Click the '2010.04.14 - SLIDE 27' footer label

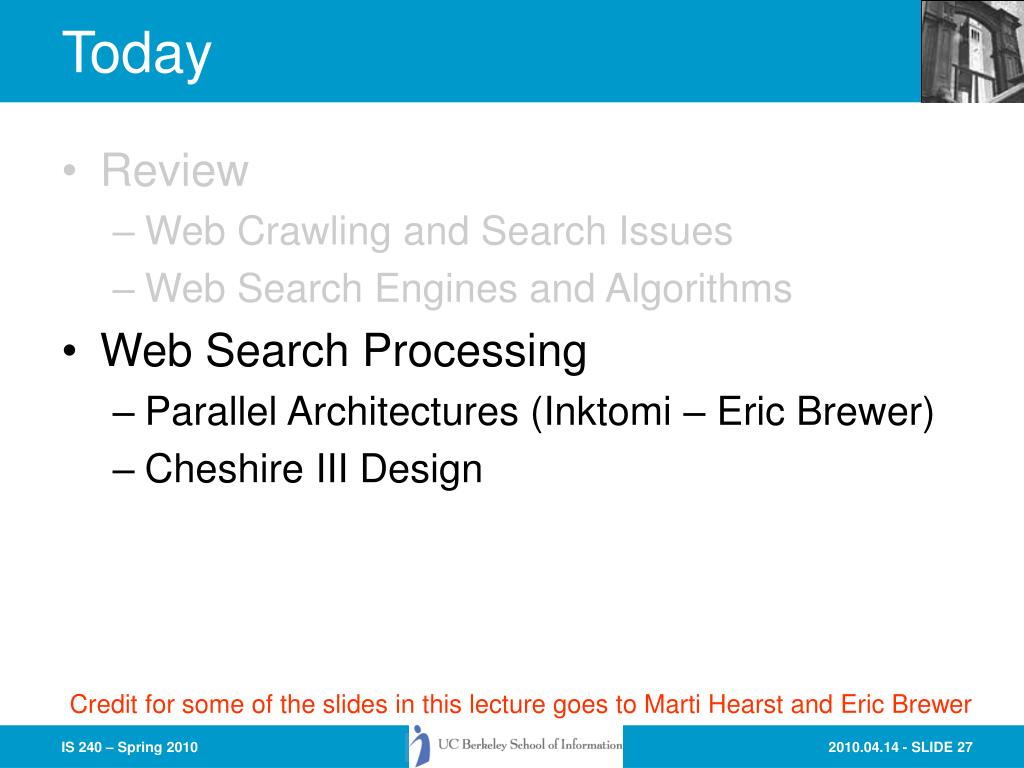point(901,747)
